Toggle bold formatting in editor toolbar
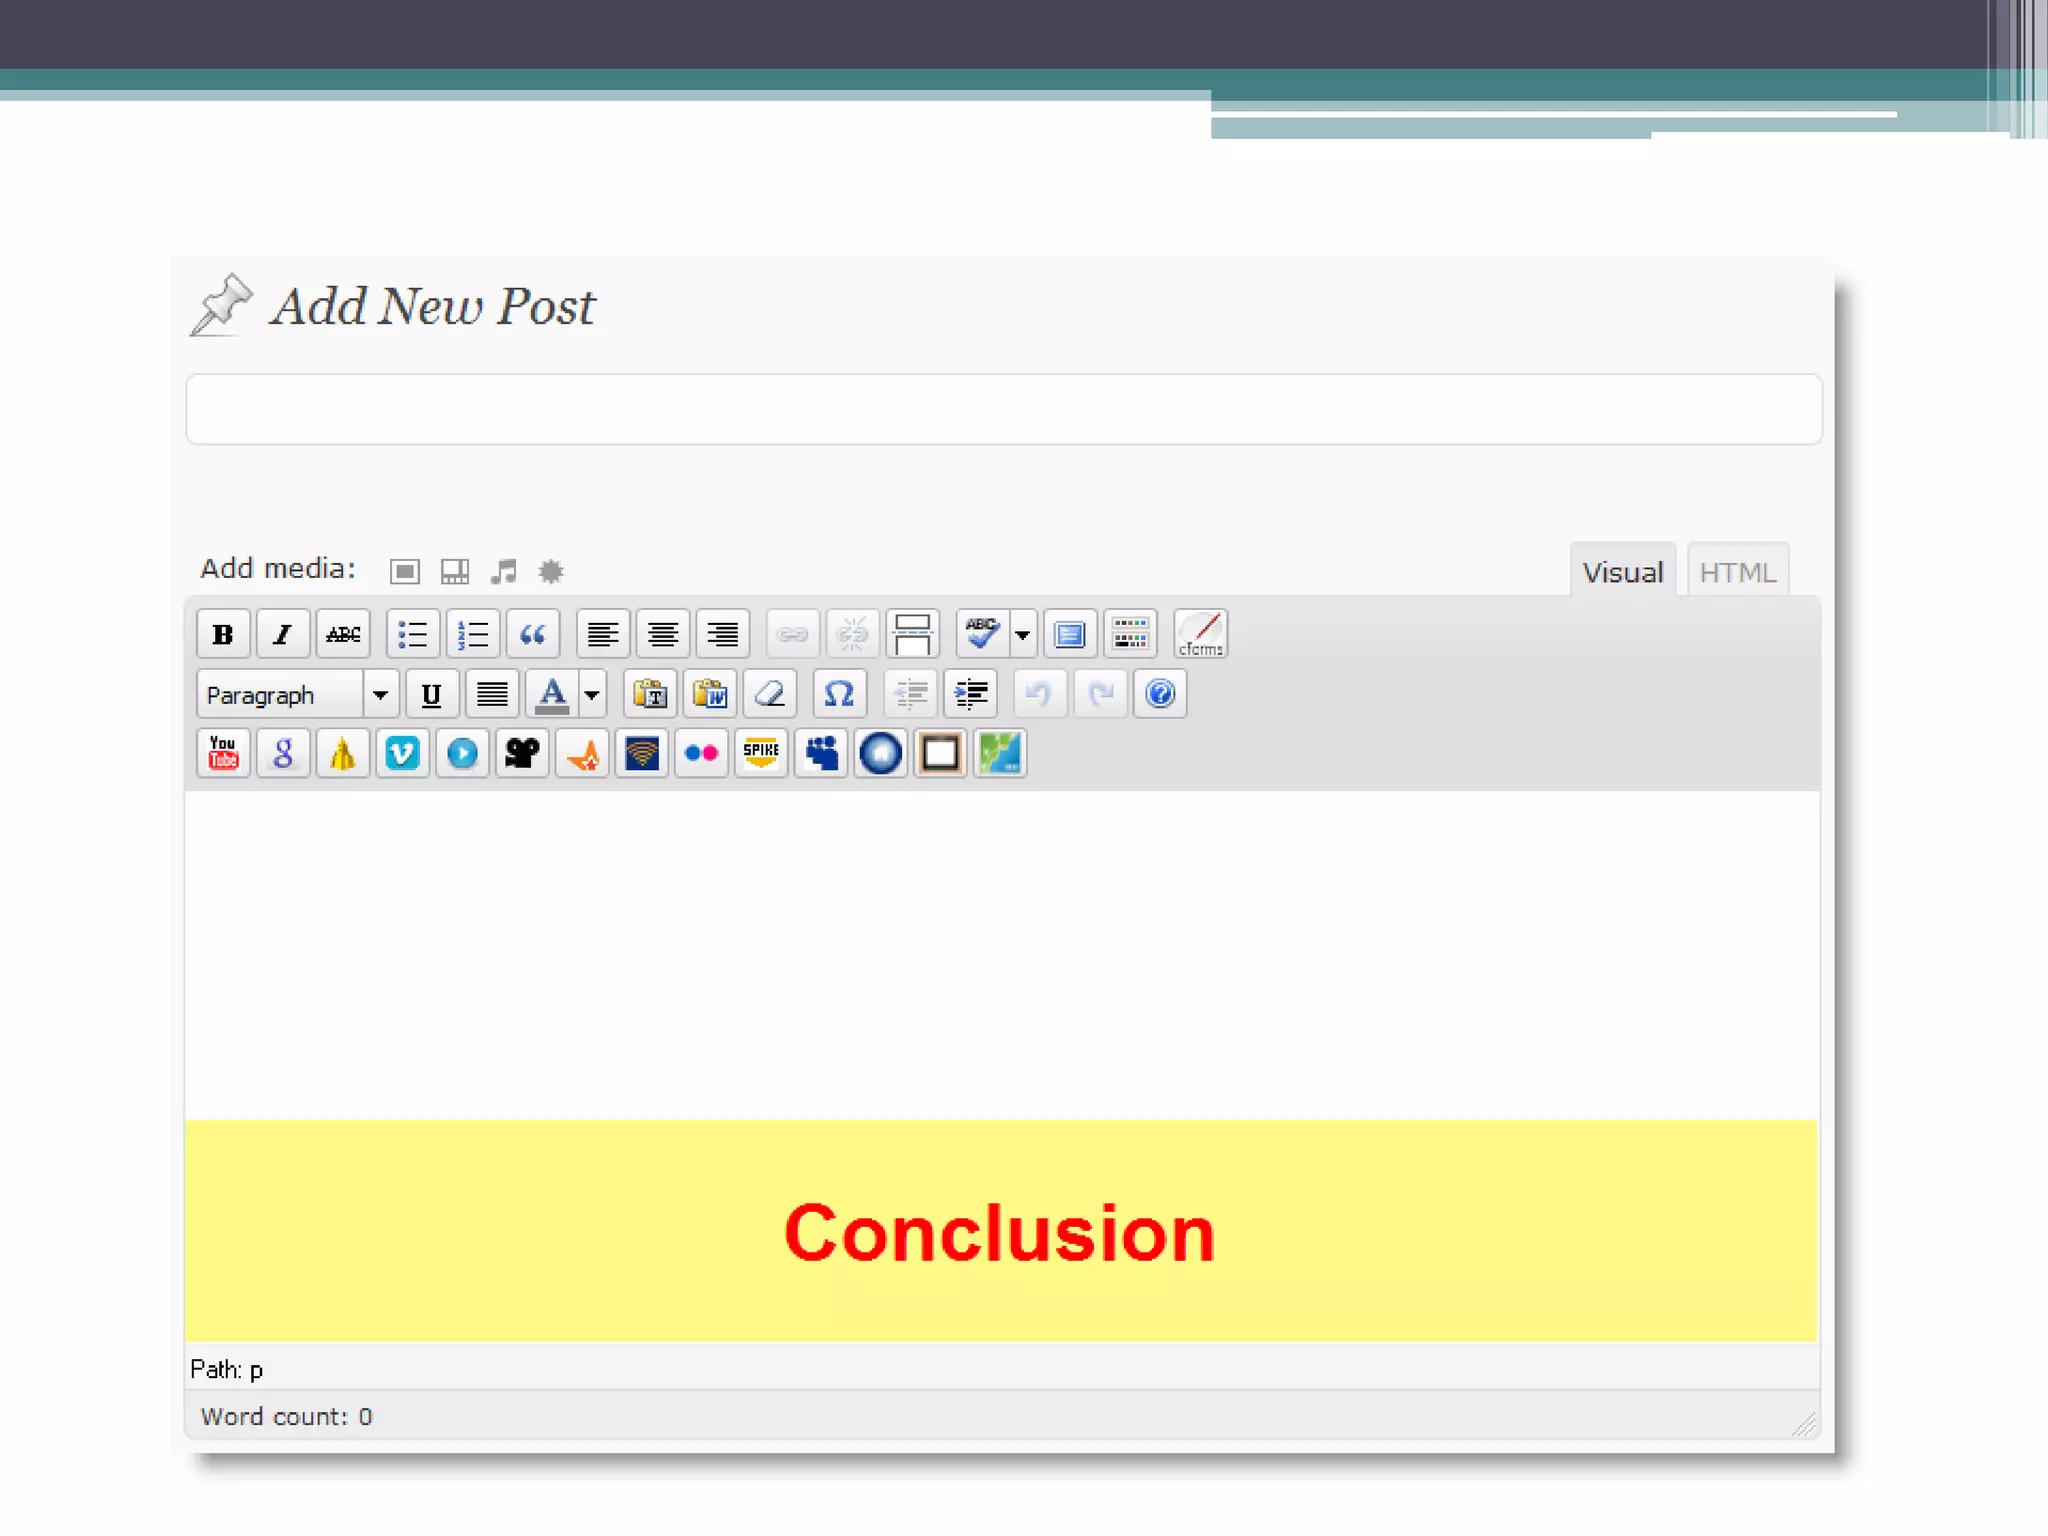 pyautogui.click(x=223, y=634)
